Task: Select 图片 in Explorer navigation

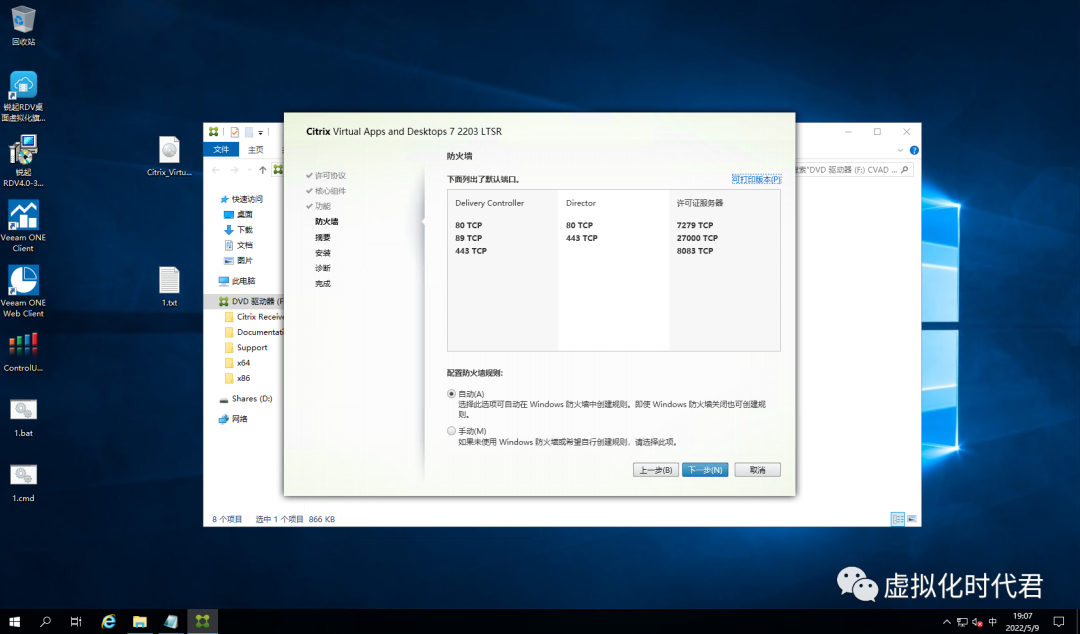Action: click(x=245, y=260)
